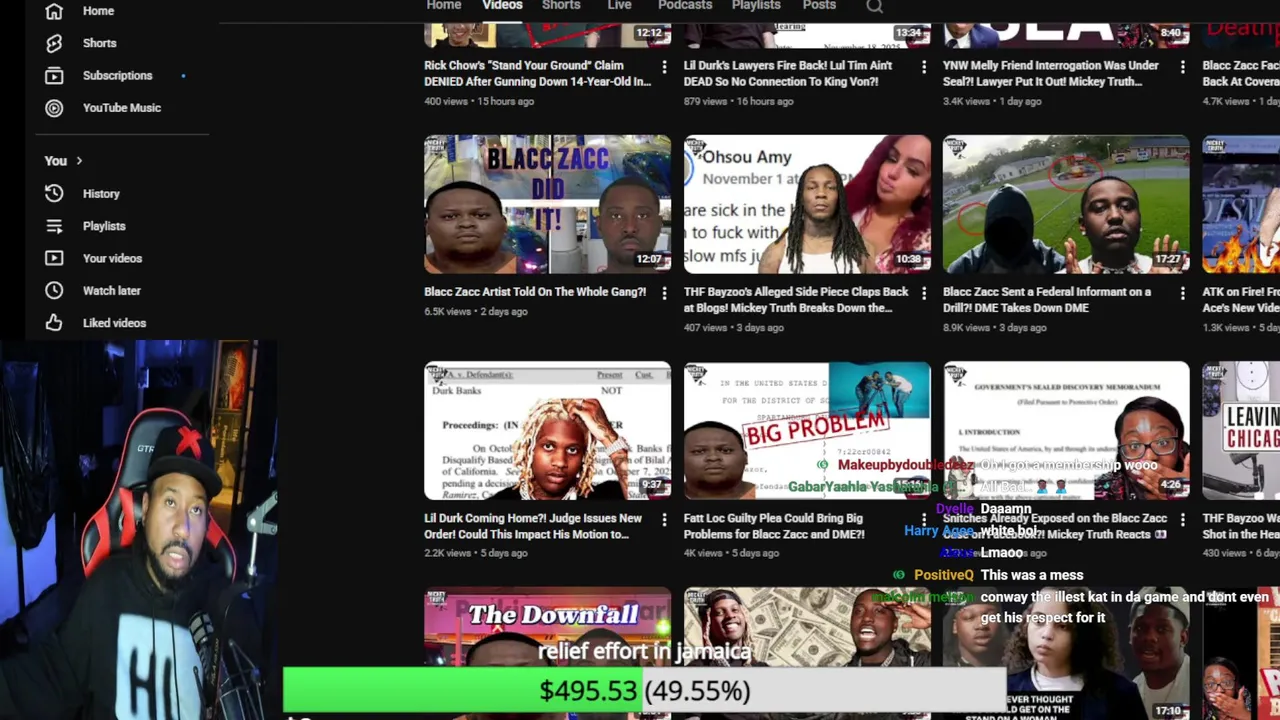Play the sealed discovery memorandum thumbnail
The width and height of the screenshot is (1280, 720).
[1066, 430]
